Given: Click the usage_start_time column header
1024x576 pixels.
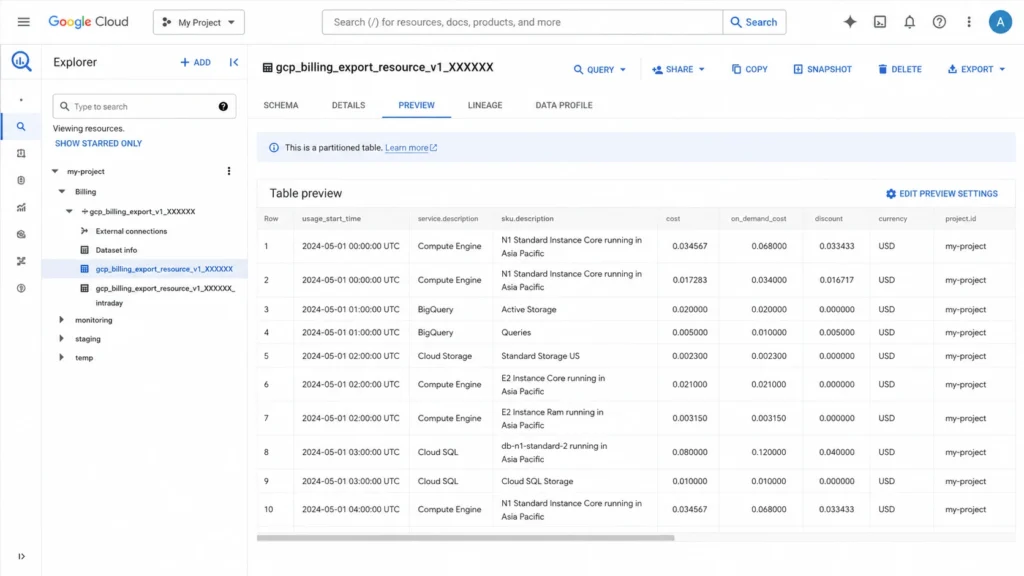Looking at the screenshot, I should click(331, 219).
